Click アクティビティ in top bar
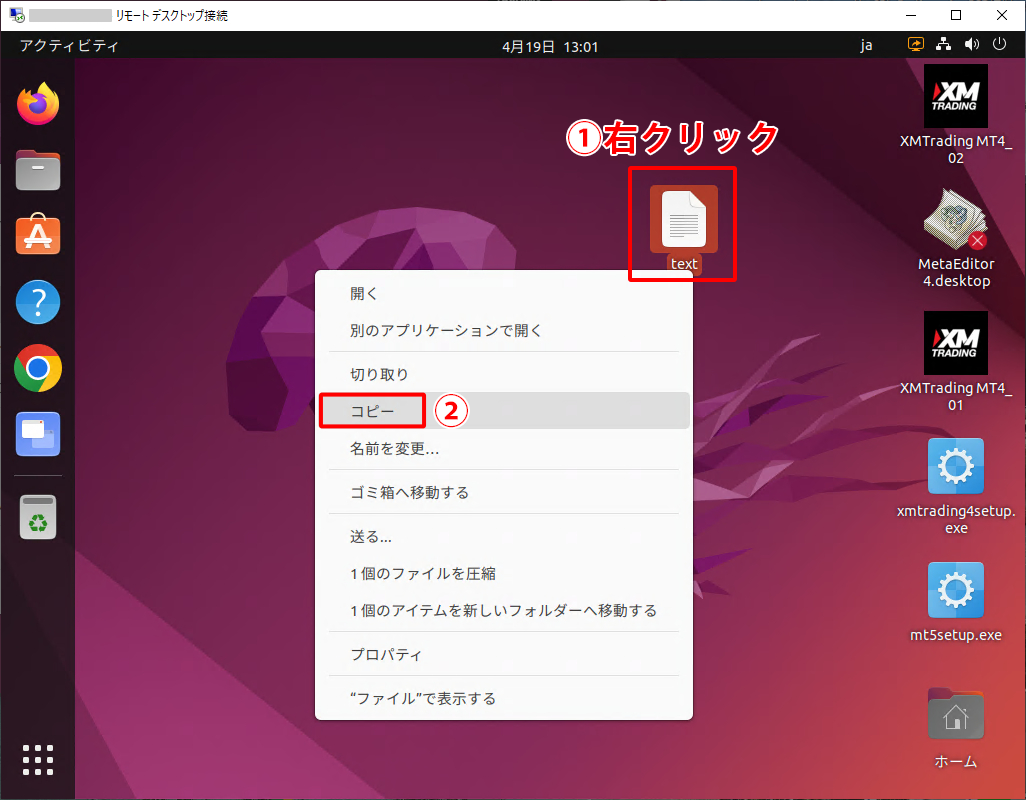The image size is (1026, 800). 69,46
